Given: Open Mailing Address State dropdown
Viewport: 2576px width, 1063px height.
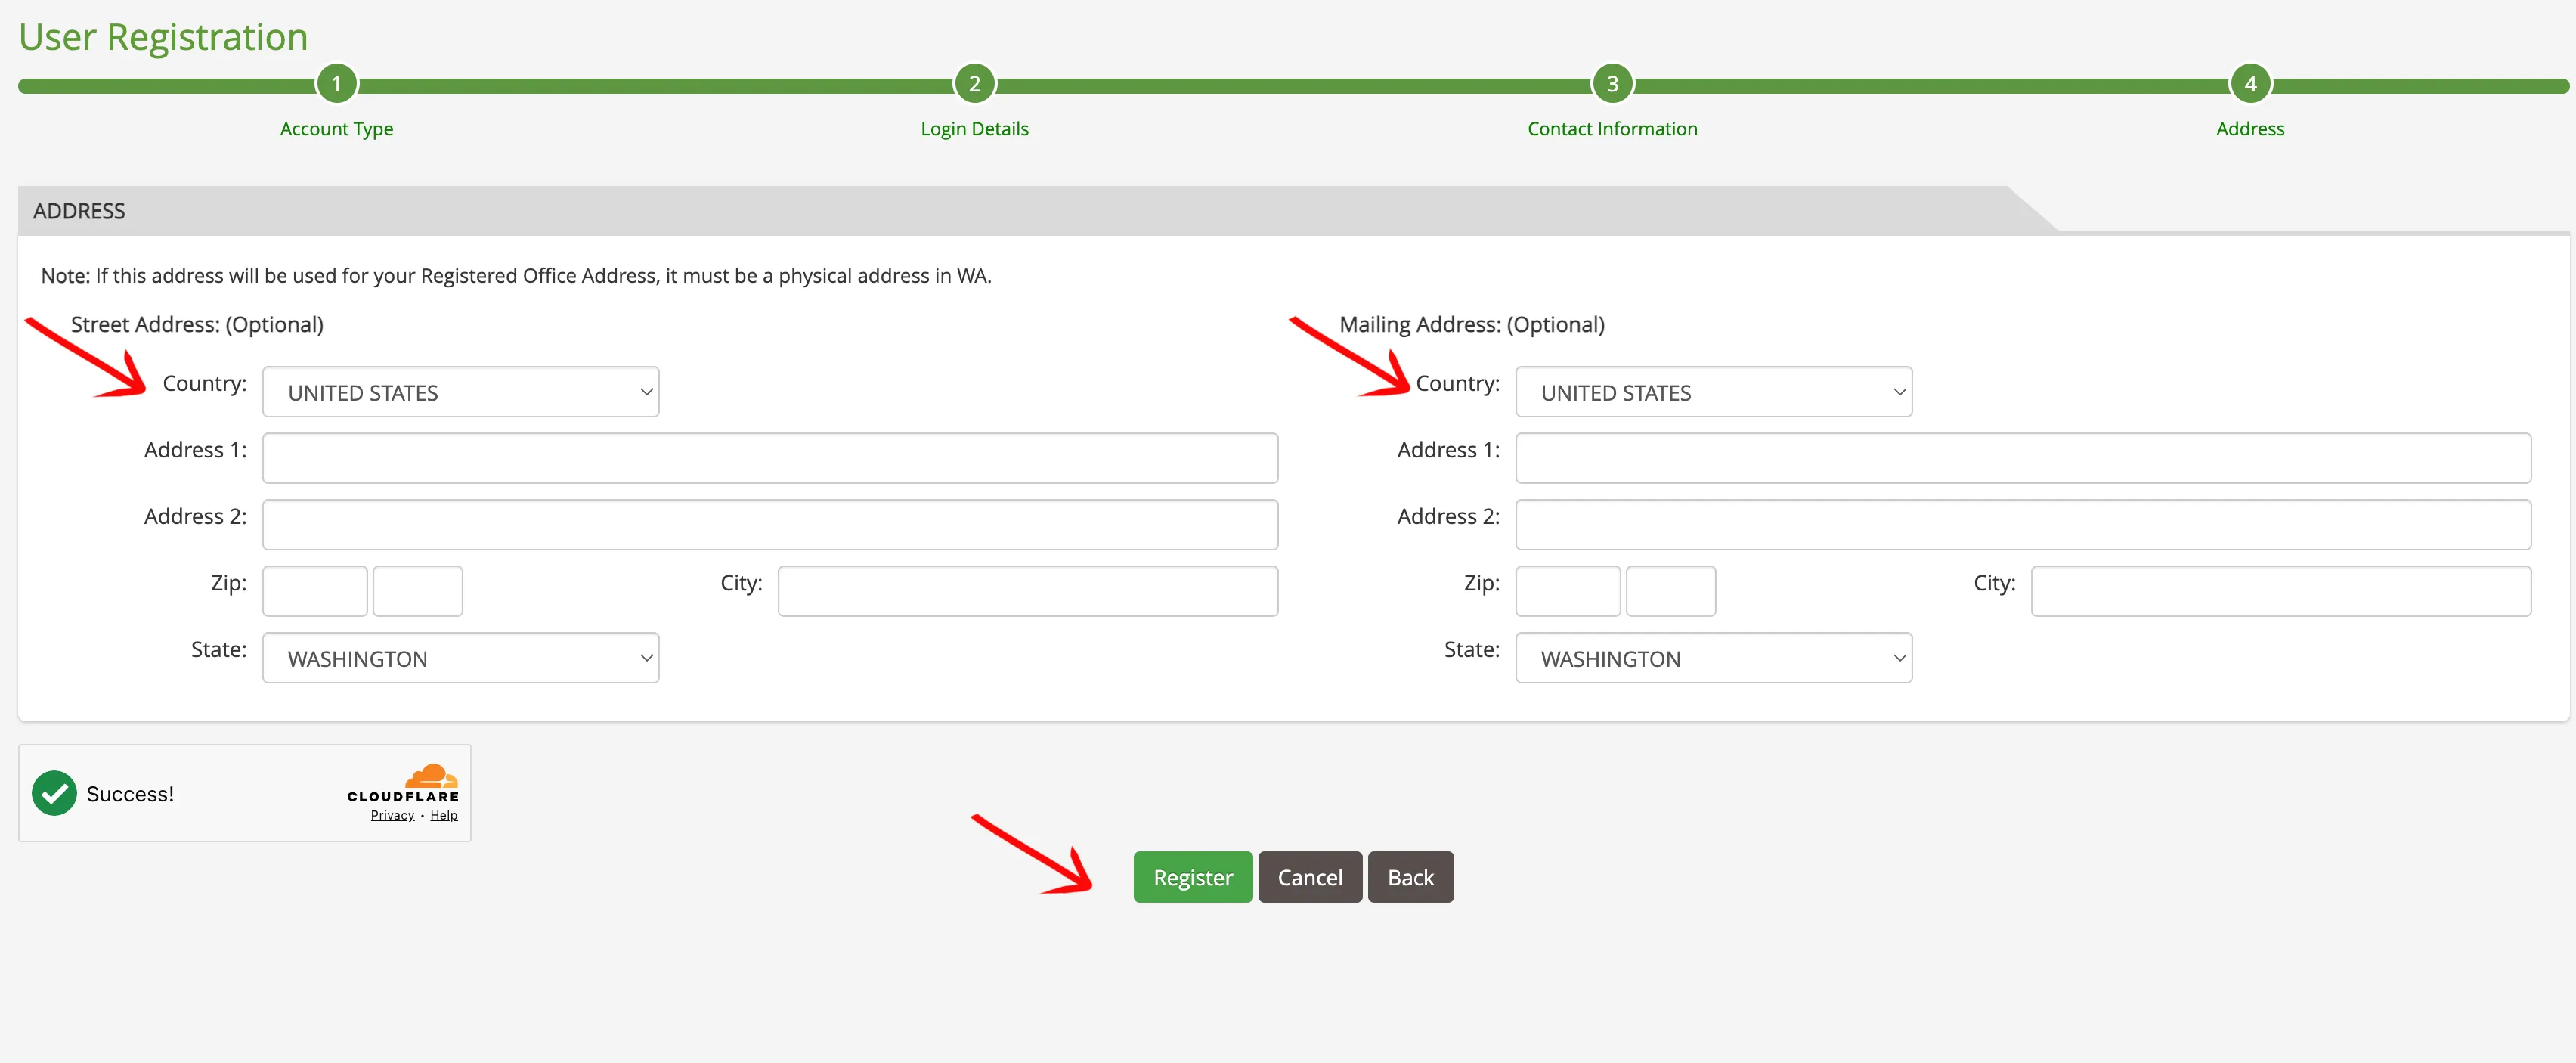Looking at the screenshot, I should coord(1713,658).
